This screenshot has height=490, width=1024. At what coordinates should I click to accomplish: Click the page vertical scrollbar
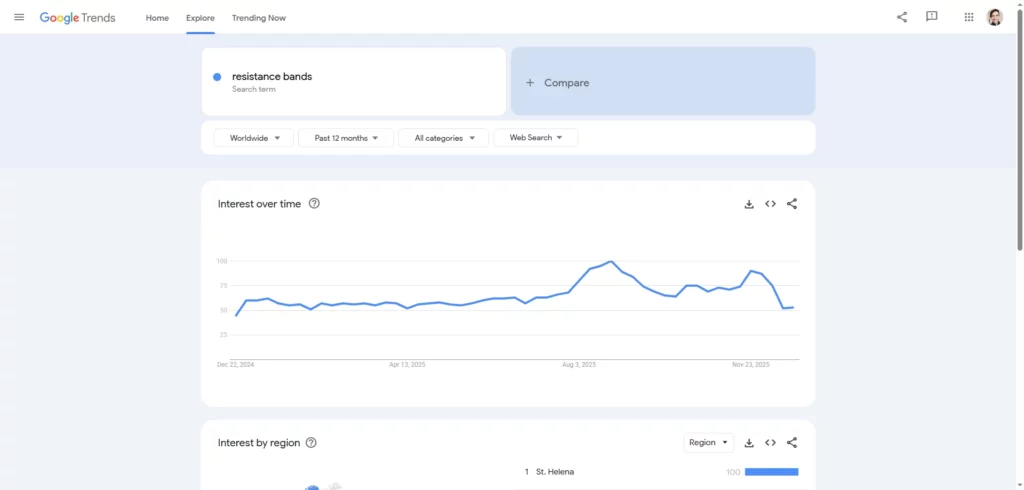(1020, 131)
